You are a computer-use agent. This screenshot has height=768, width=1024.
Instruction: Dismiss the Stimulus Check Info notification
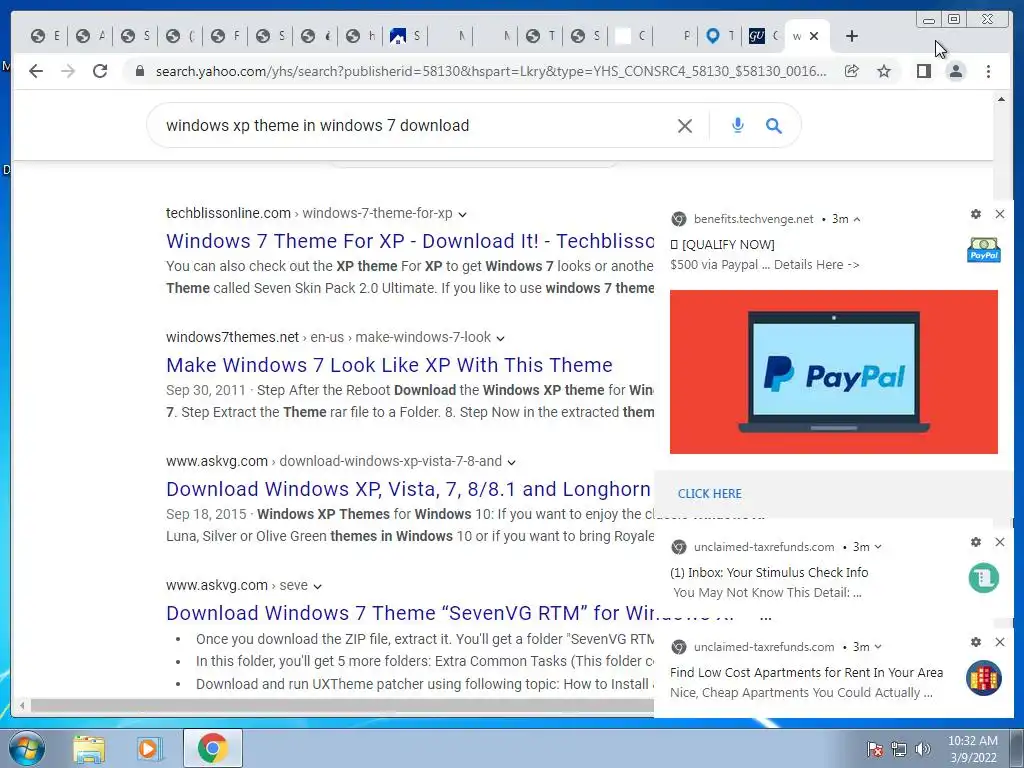(1000, 542)
